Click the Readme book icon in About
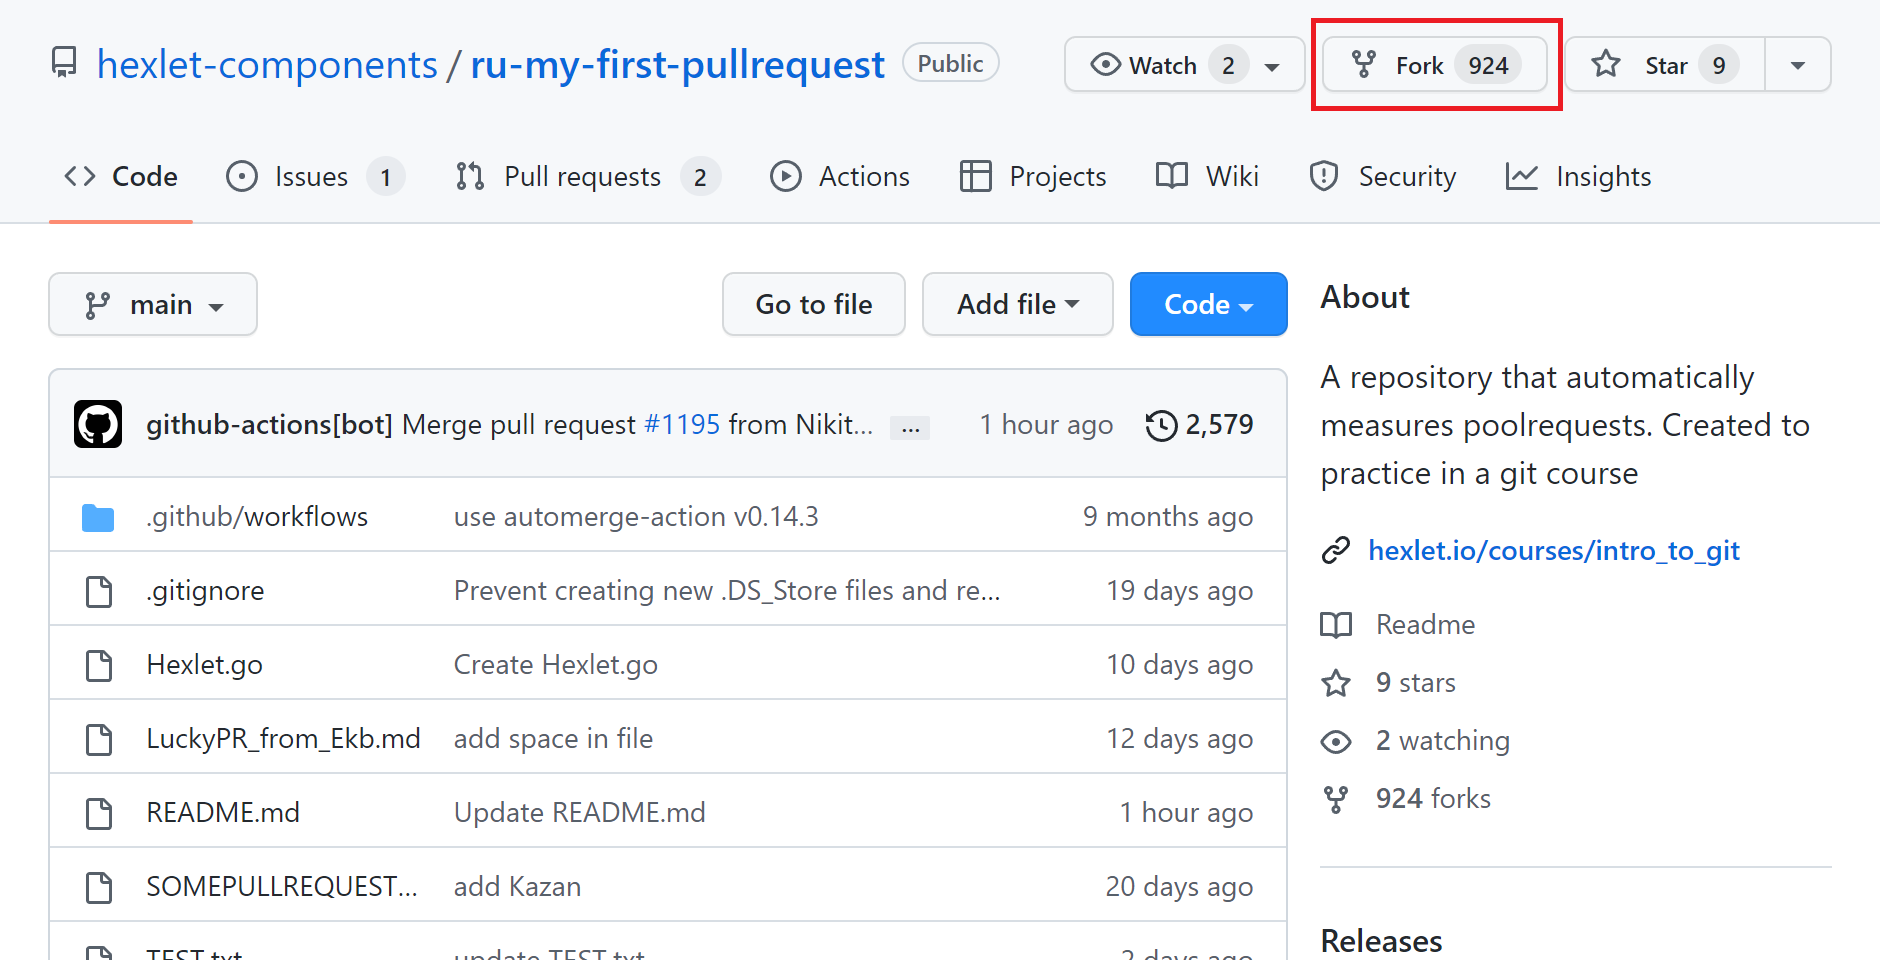 1336,625
